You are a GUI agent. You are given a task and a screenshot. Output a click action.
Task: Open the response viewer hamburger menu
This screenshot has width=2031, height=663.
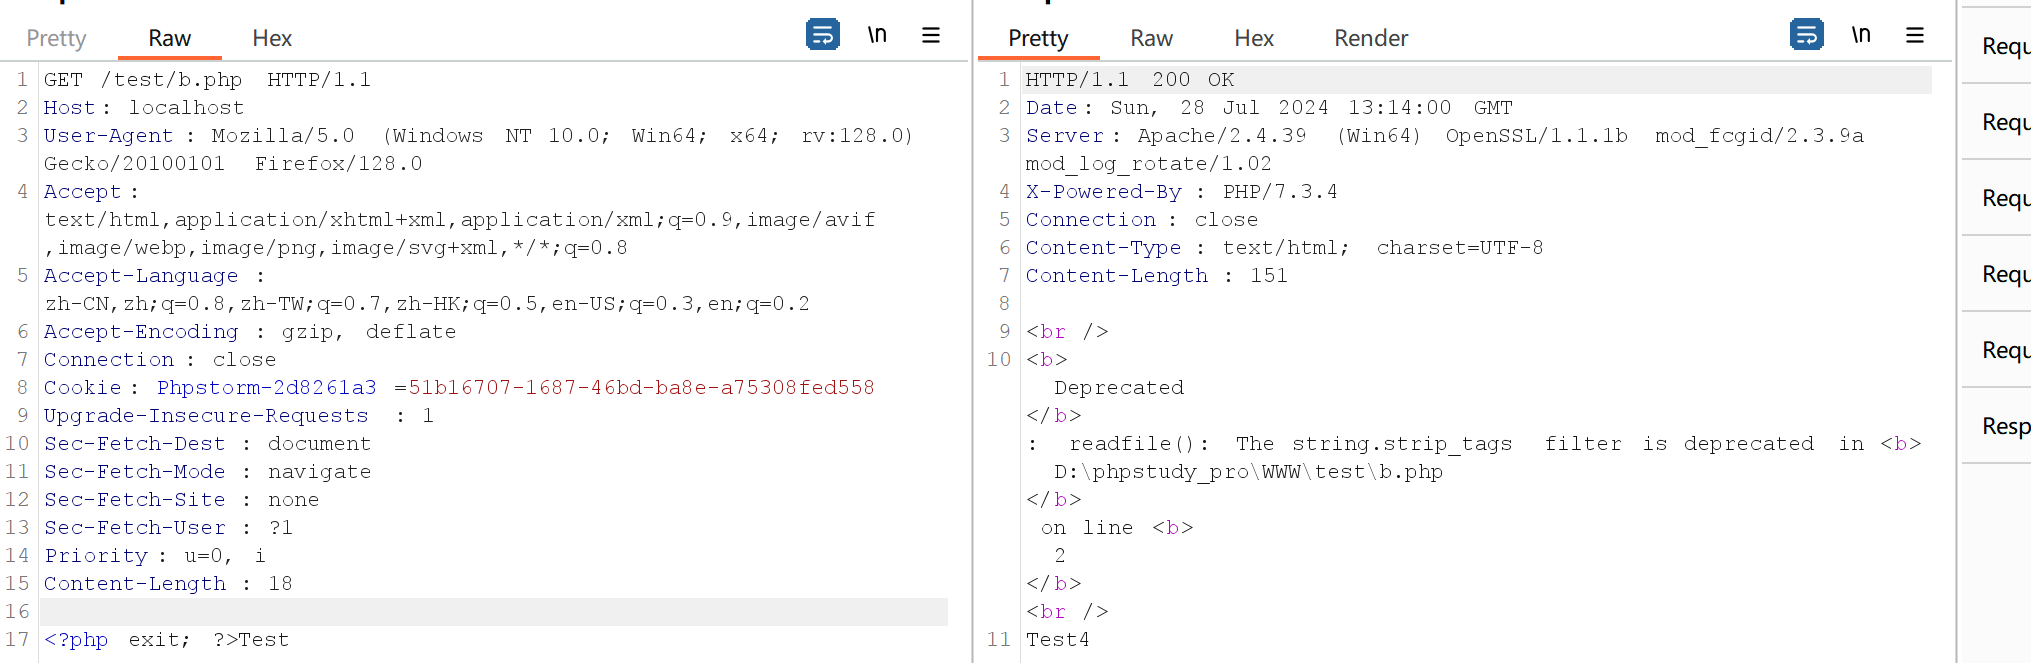click(x=1914, y=35)
